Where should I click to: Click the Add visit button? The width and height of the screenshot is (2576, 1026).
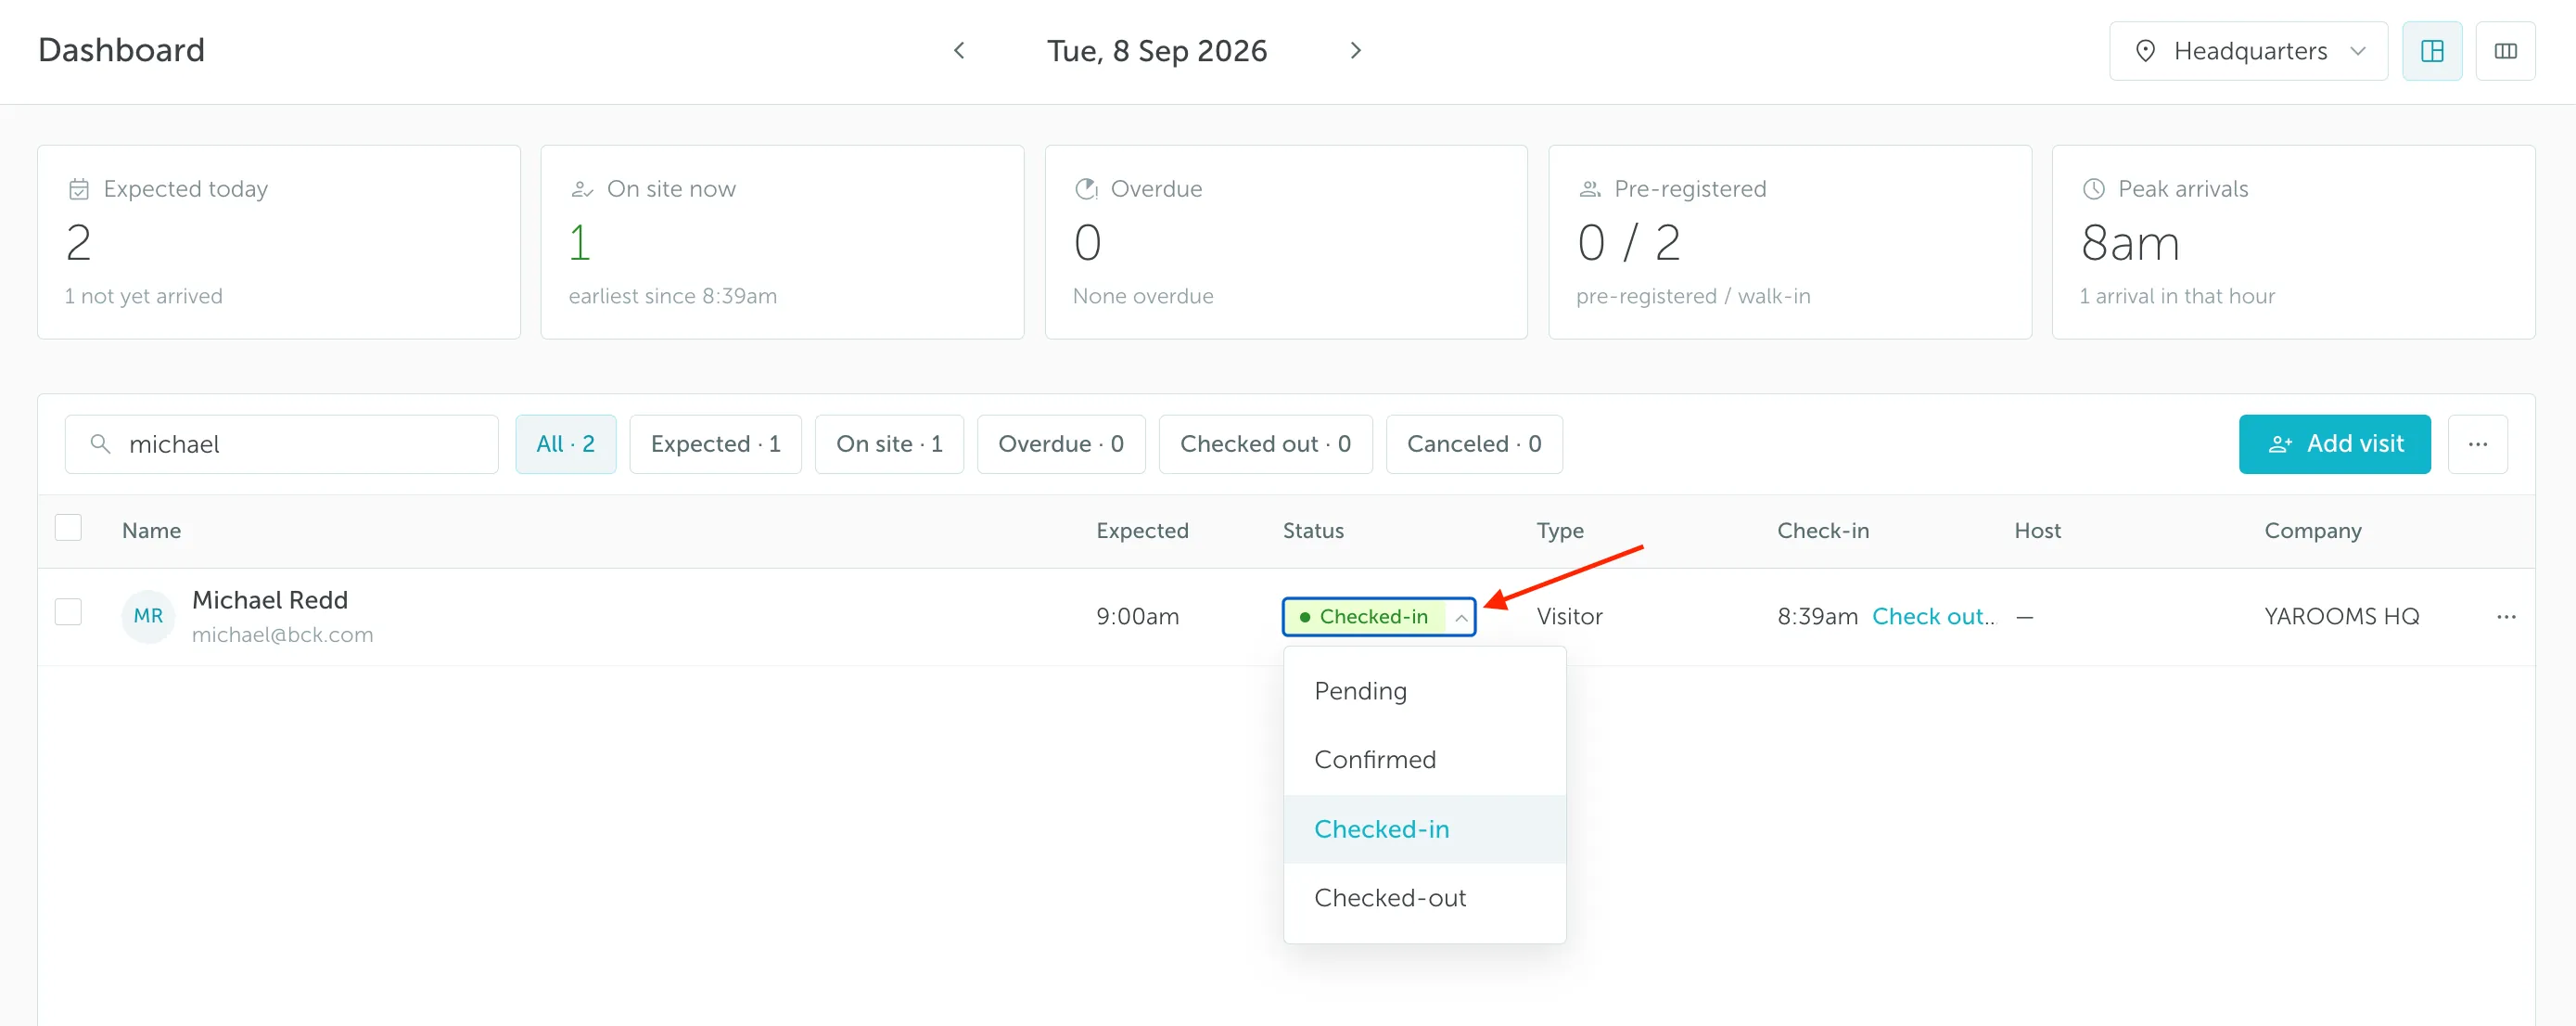tap(2334, 444)
